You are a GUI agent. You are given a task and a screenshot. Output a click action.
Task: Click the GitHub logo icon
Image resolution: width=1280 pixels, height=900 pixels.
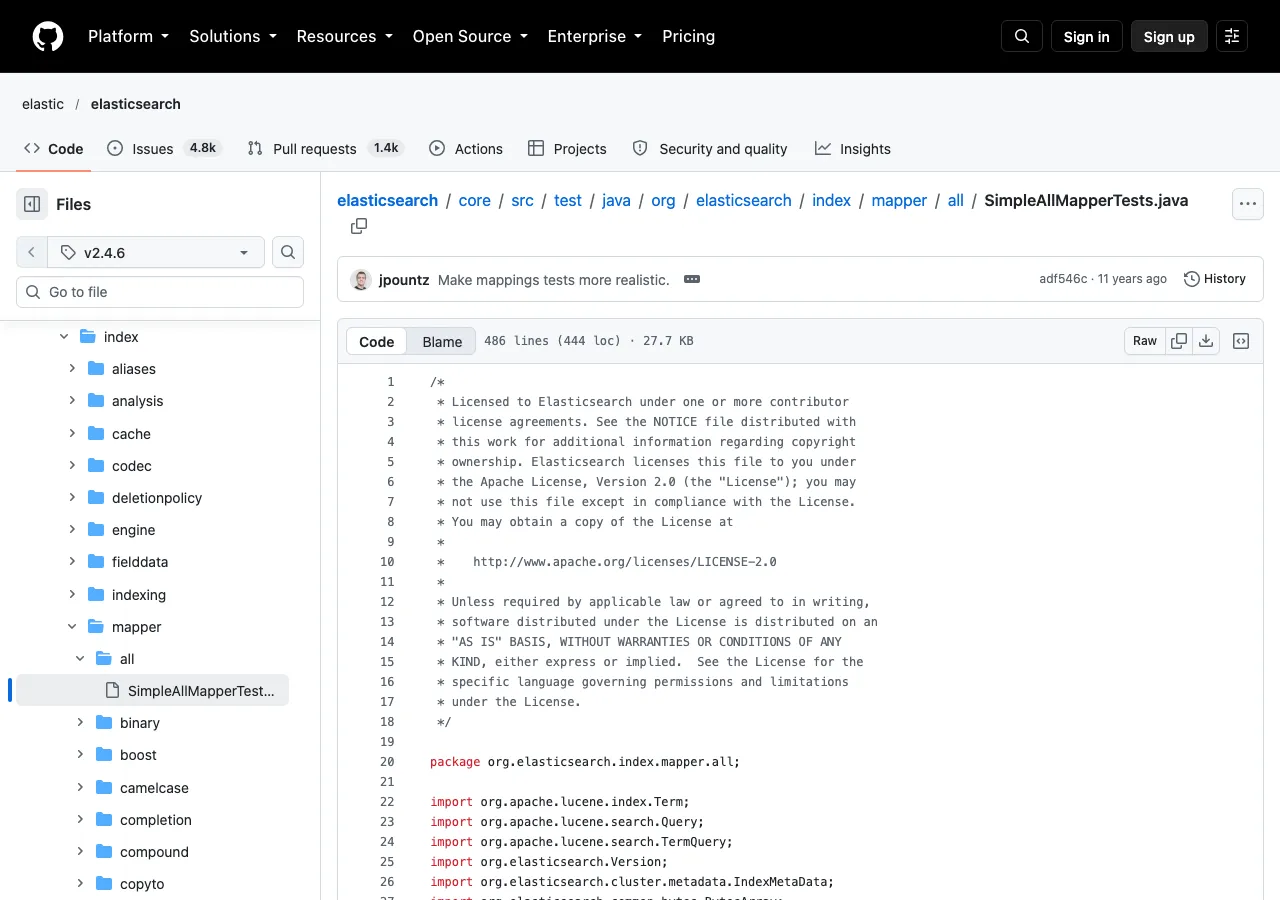click(48, 36)
